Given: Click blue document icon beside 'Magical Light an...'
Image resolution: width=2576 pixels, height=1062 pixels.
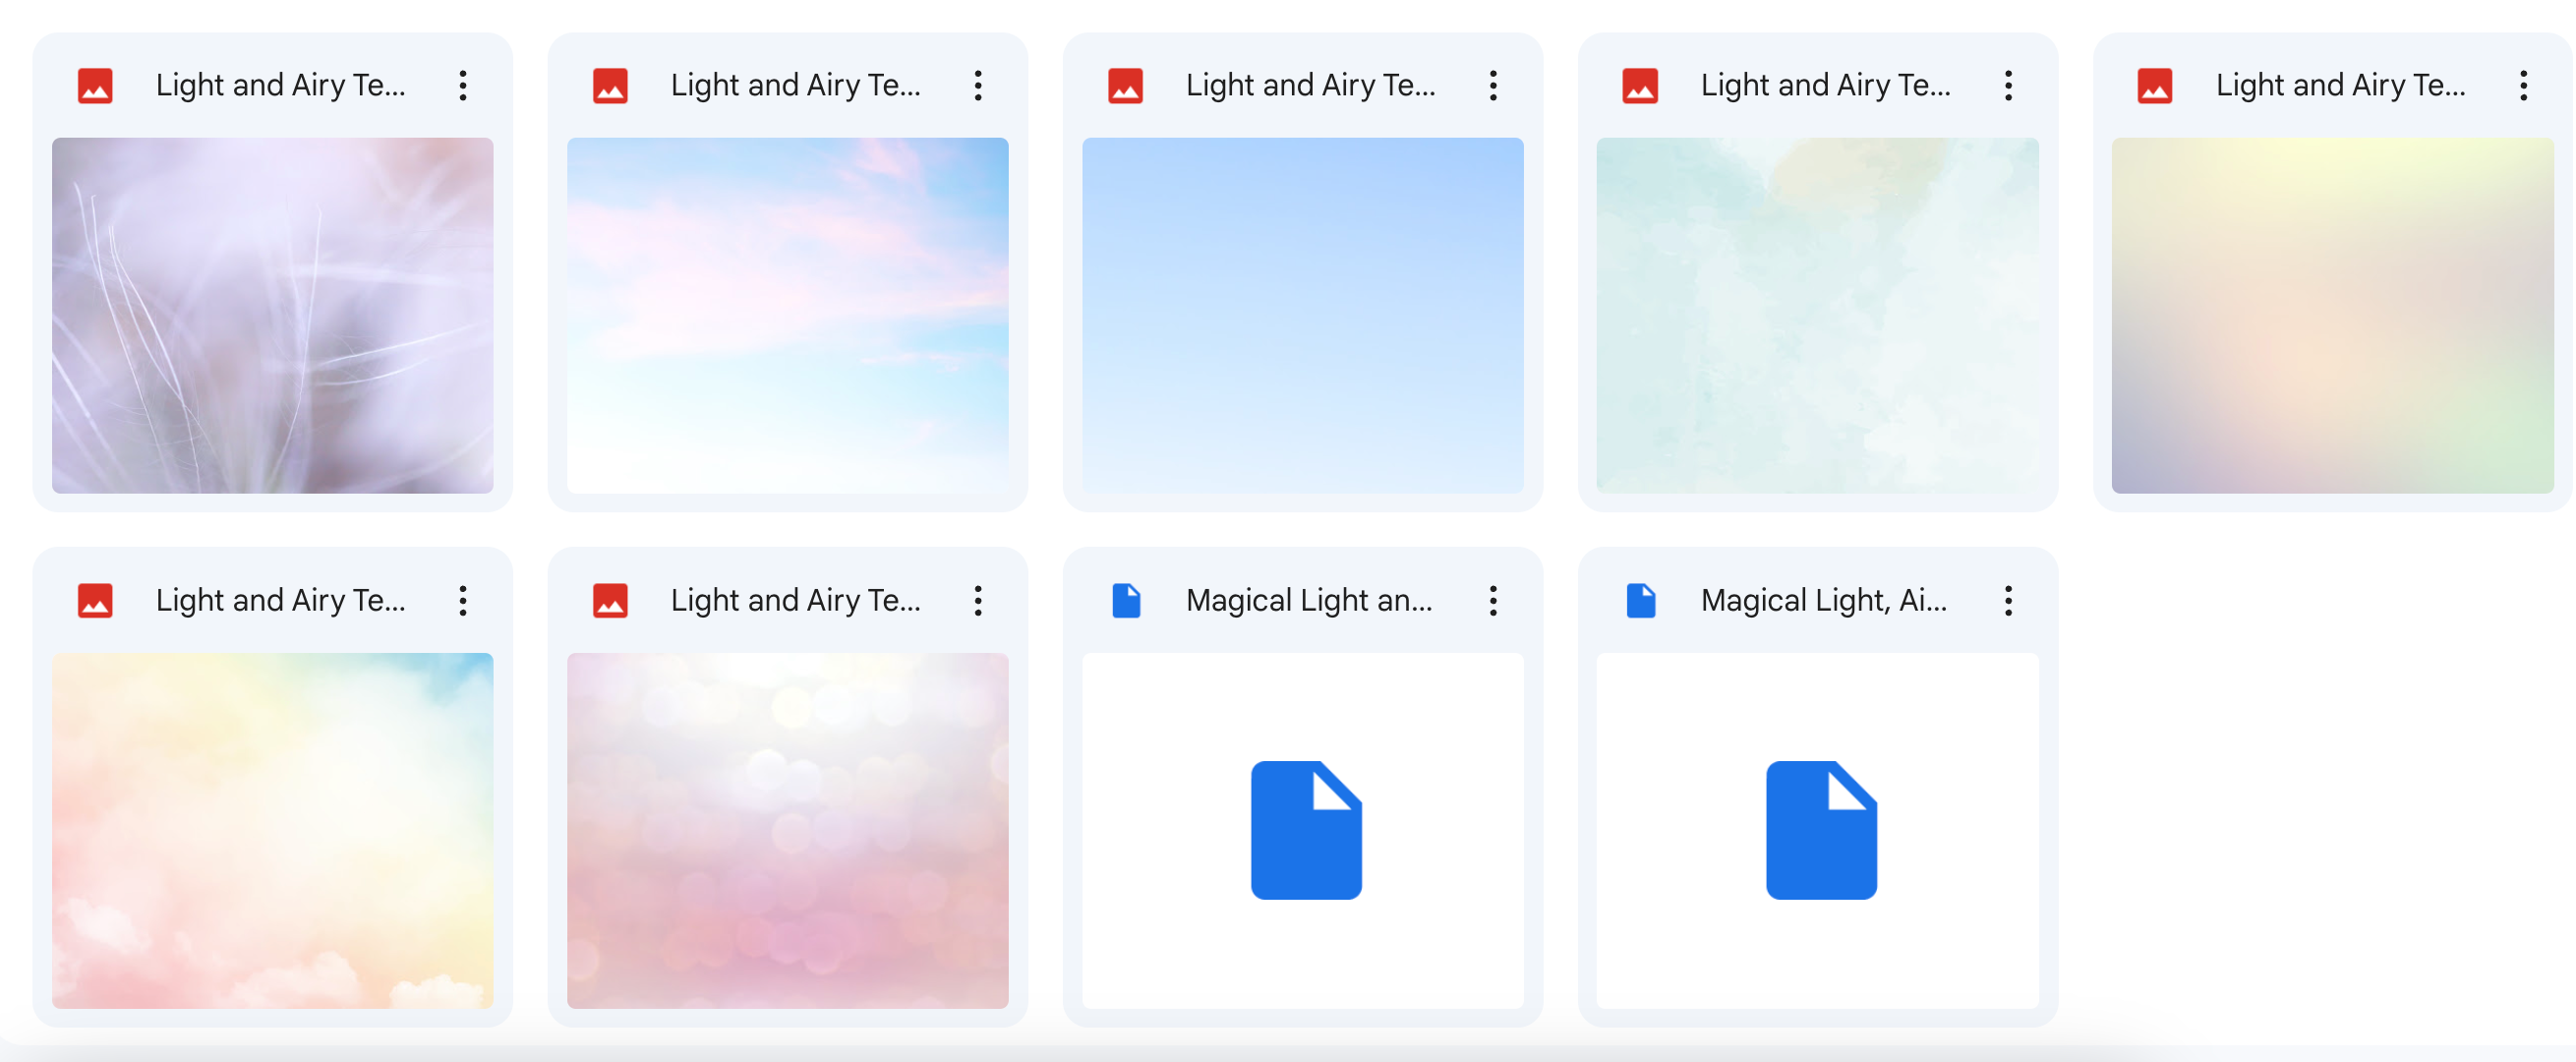Looking at the screenshot, I should (x=1126, y=601).
